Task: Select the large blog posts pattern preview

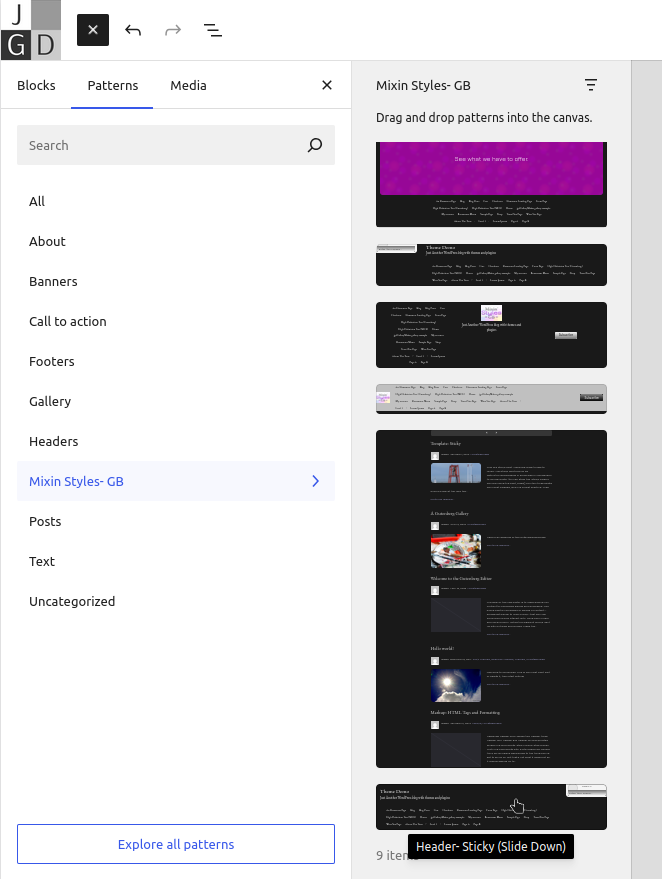Action: tap(491, 598)
